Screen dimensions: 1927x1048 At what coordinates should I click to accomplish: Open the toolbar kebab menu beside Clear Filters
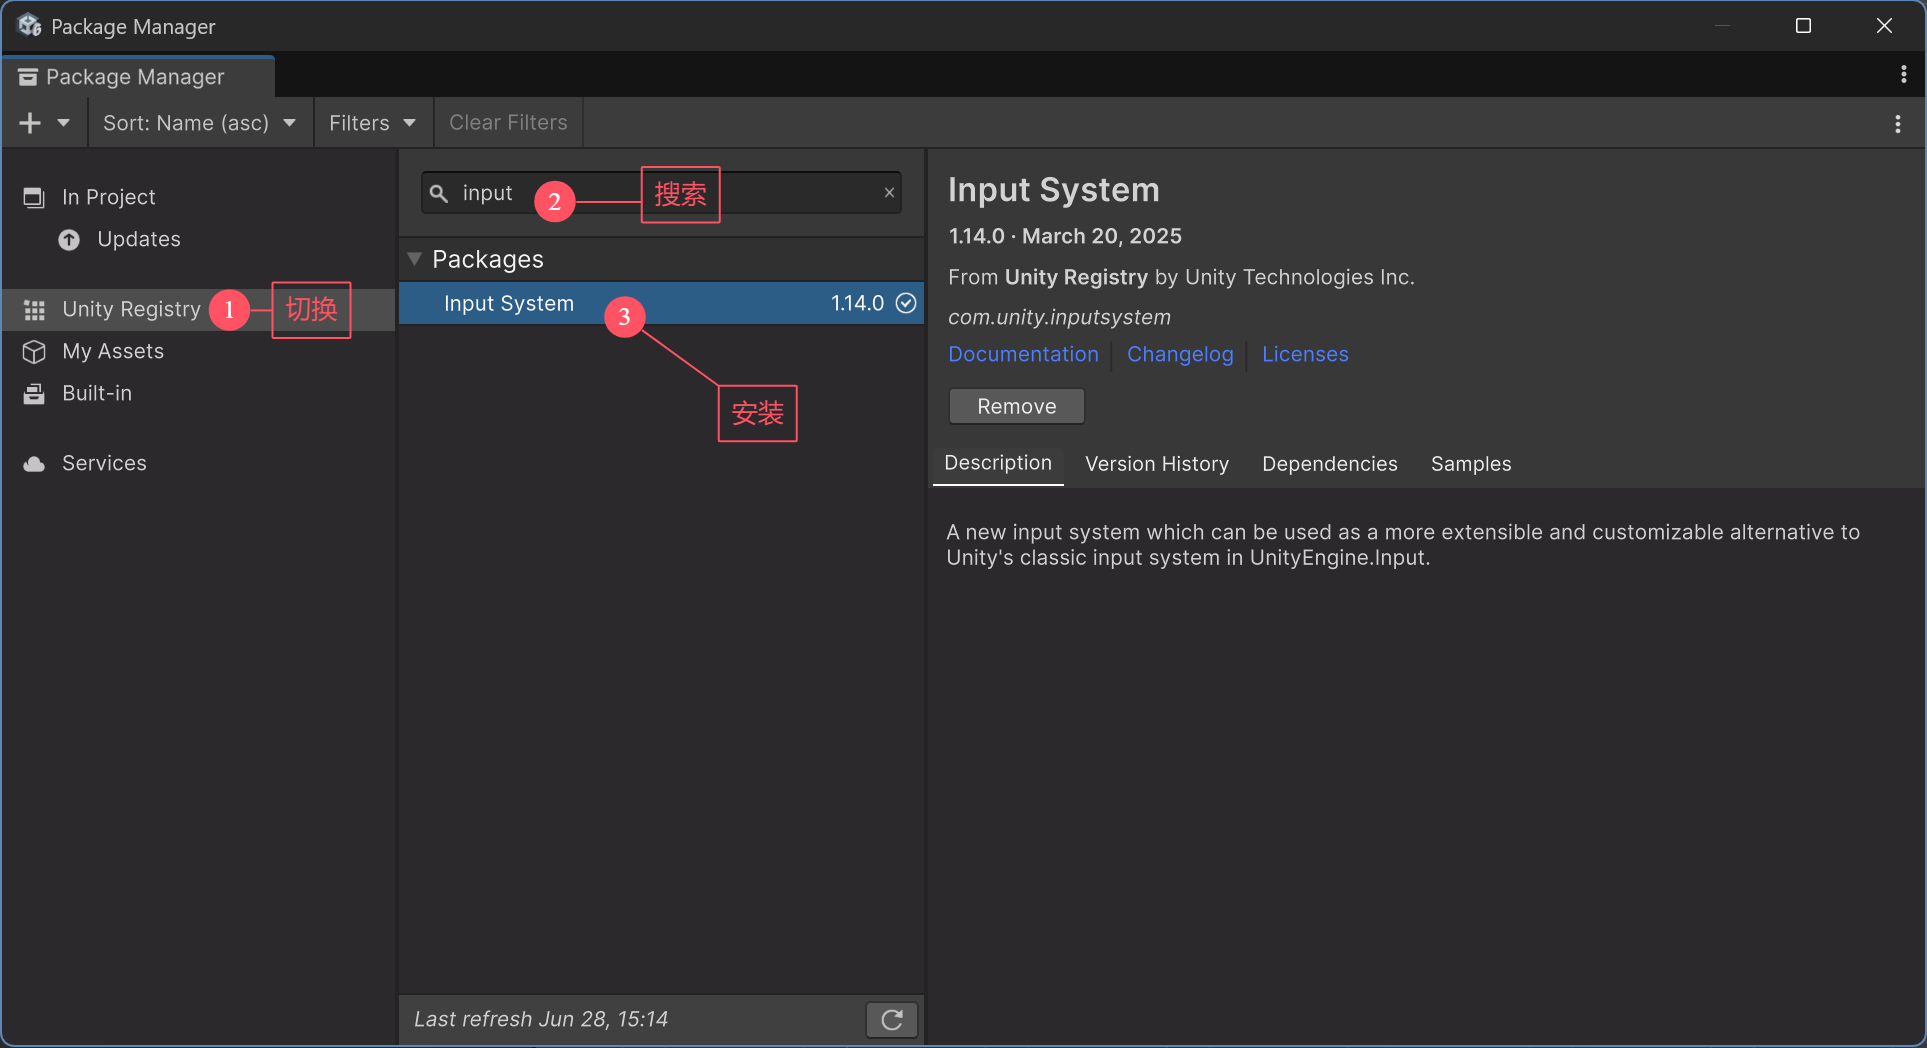(x=1897, y=124)
